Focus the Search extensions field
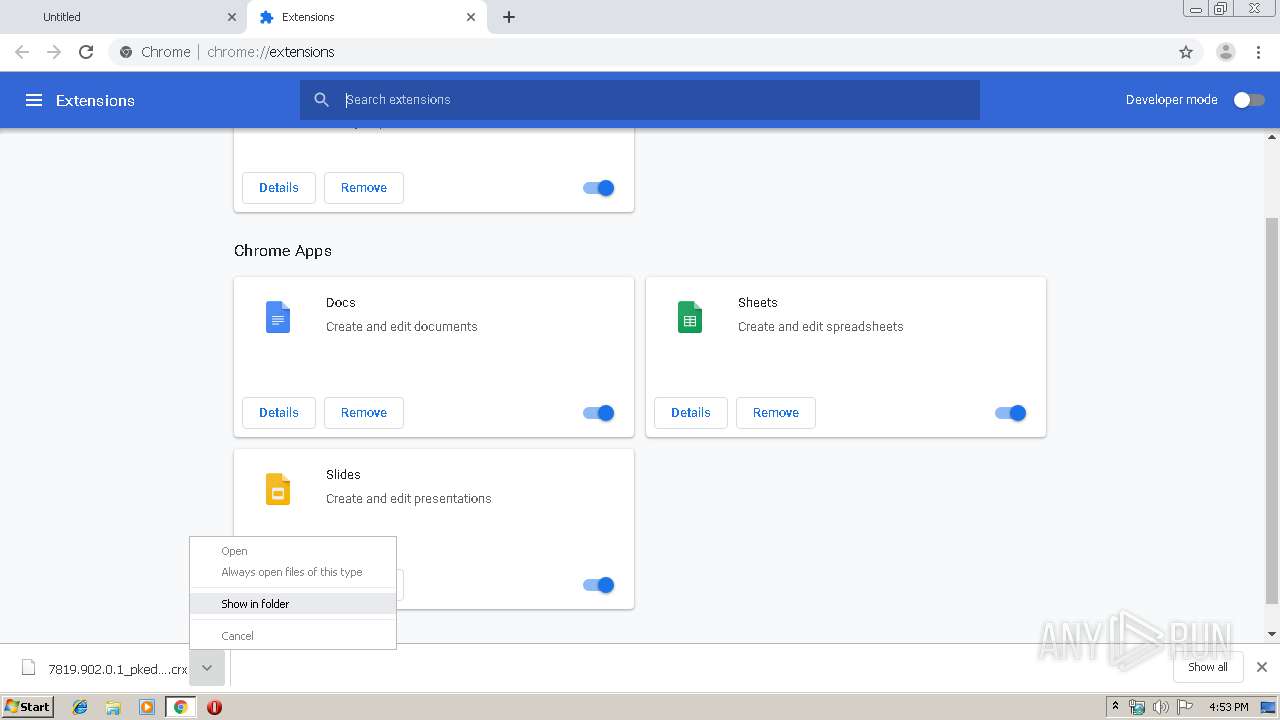The image size is (1280, 720). (x=640, y=100)
